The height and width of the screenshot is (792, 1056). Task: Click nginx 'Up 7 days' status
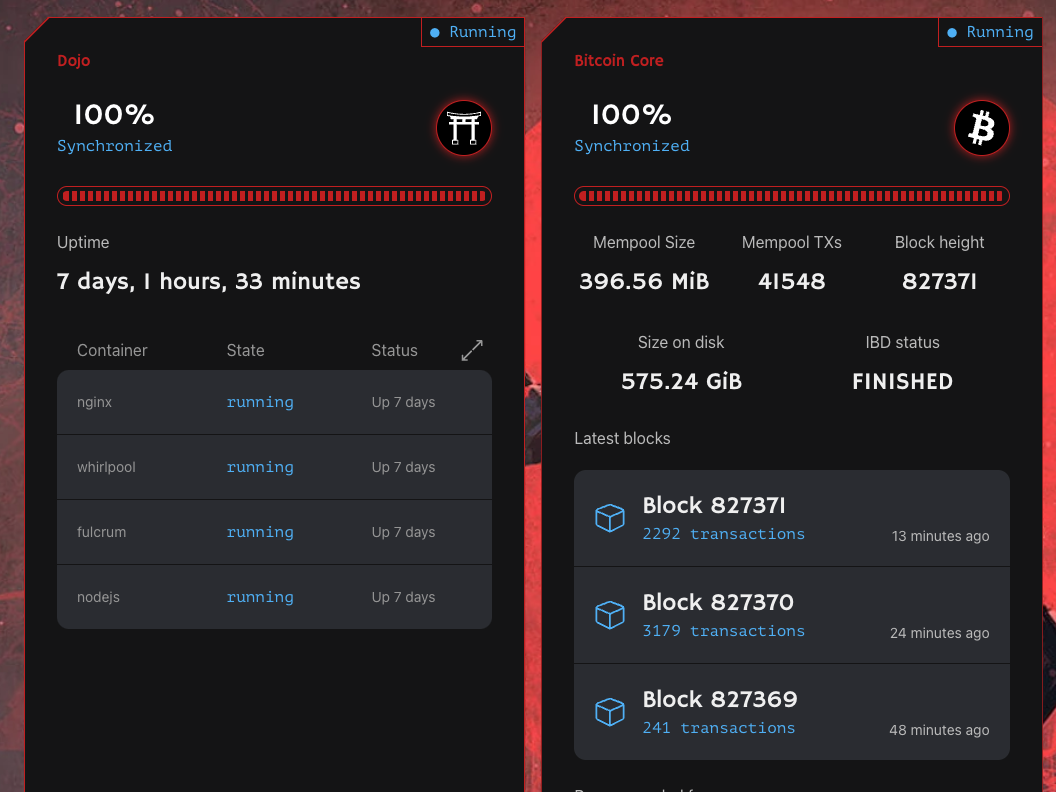point(403,402)
